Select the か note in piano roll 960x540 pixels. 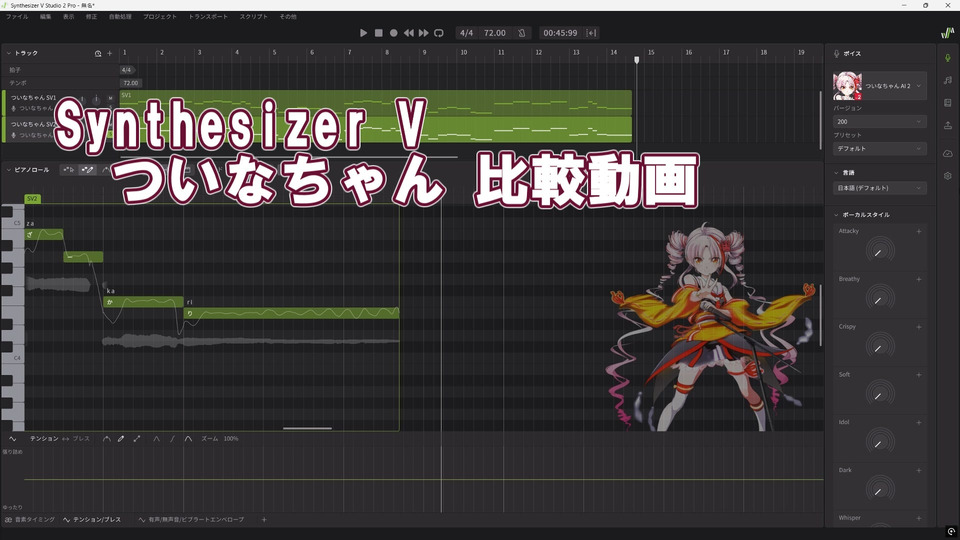(x=143, y=302)
